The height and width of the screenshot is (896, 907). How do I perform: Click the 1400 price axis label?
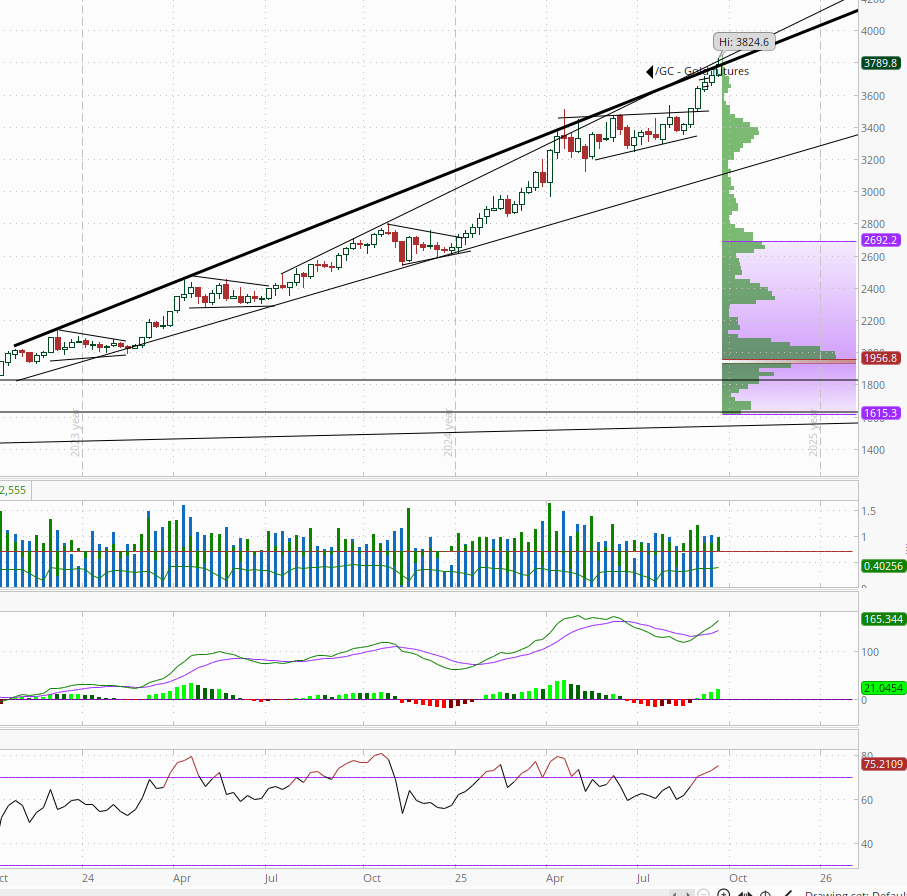(873, 449)
